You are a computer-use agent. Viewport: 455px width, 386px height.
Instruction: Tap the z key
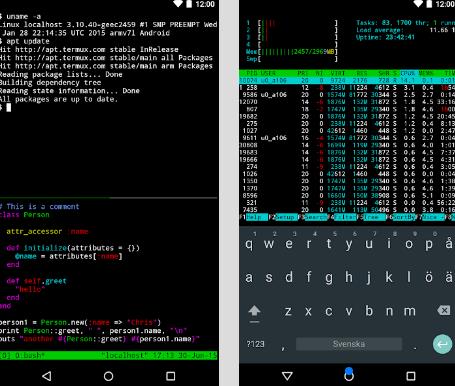[288, 311]
